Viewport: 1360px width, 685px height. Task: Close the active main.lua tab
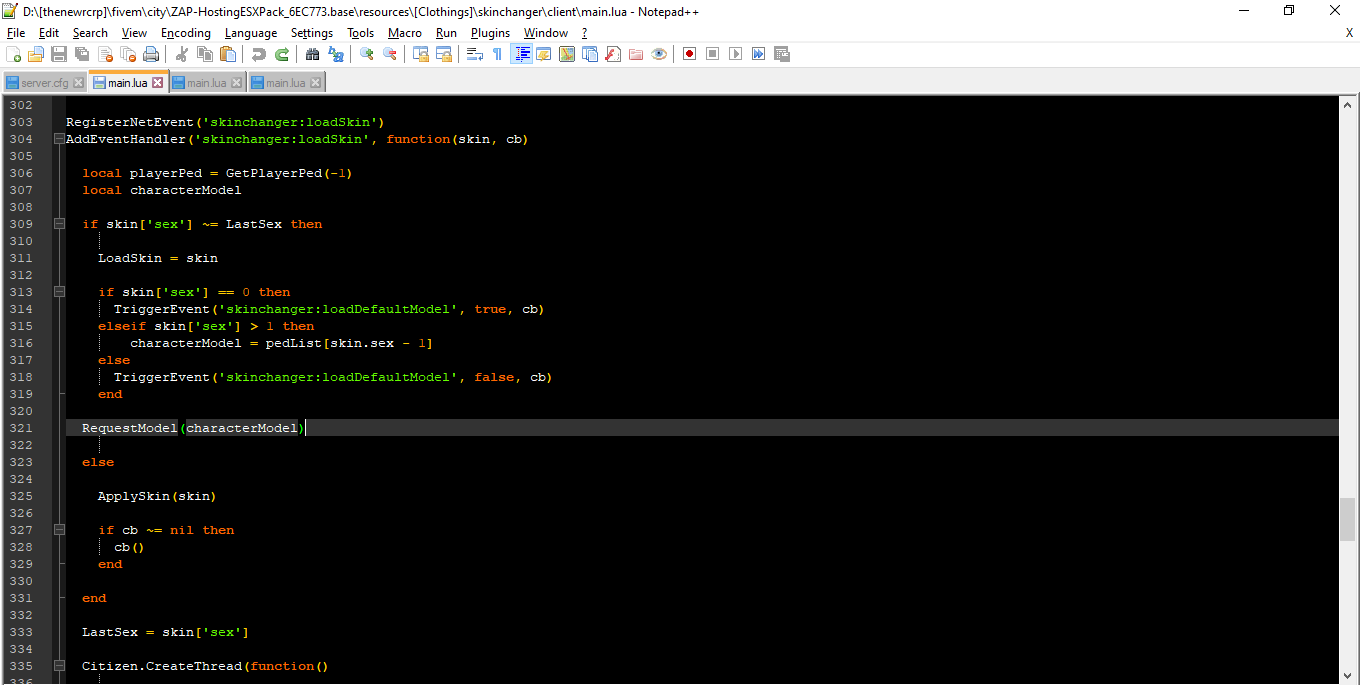[157, 83]
